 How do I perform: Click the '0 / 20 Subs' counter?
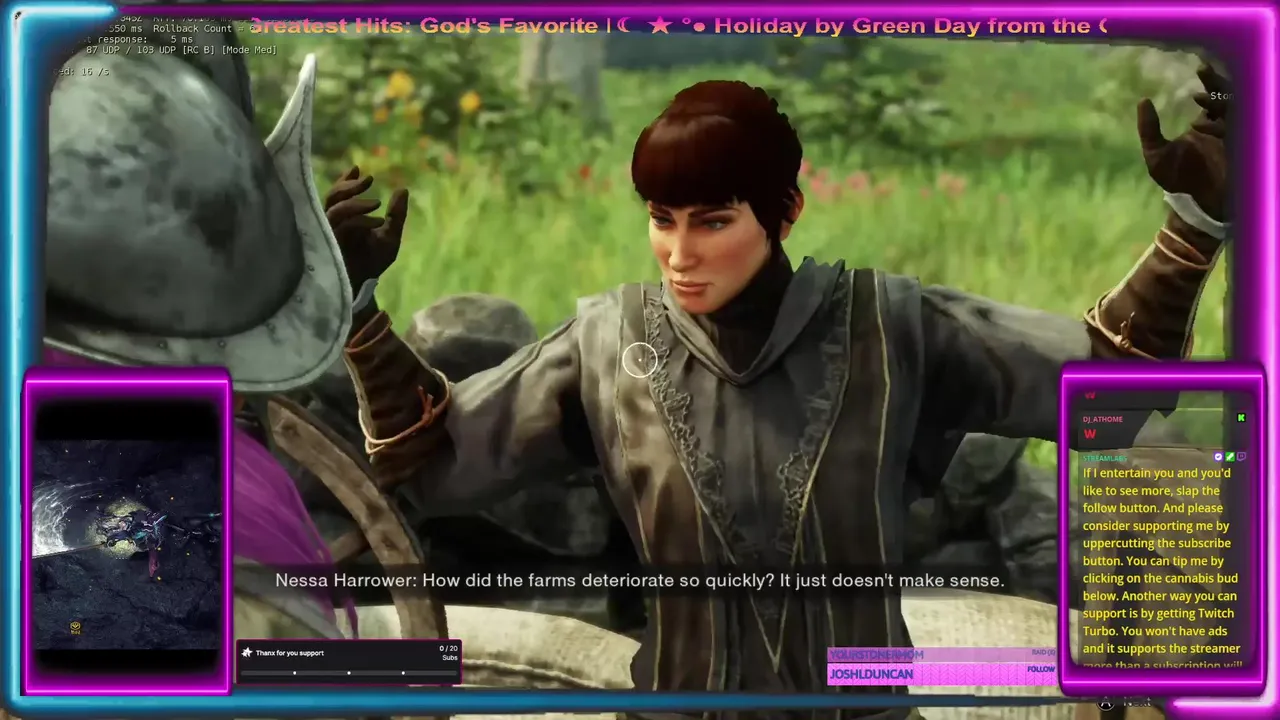pyautogui.click(x=448, y=653)
